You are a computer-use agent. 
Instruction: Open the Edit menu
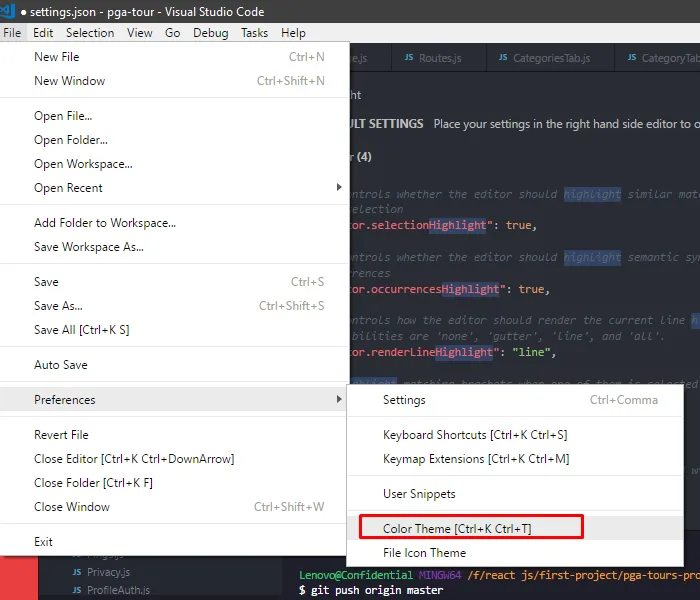click(43, 33)
